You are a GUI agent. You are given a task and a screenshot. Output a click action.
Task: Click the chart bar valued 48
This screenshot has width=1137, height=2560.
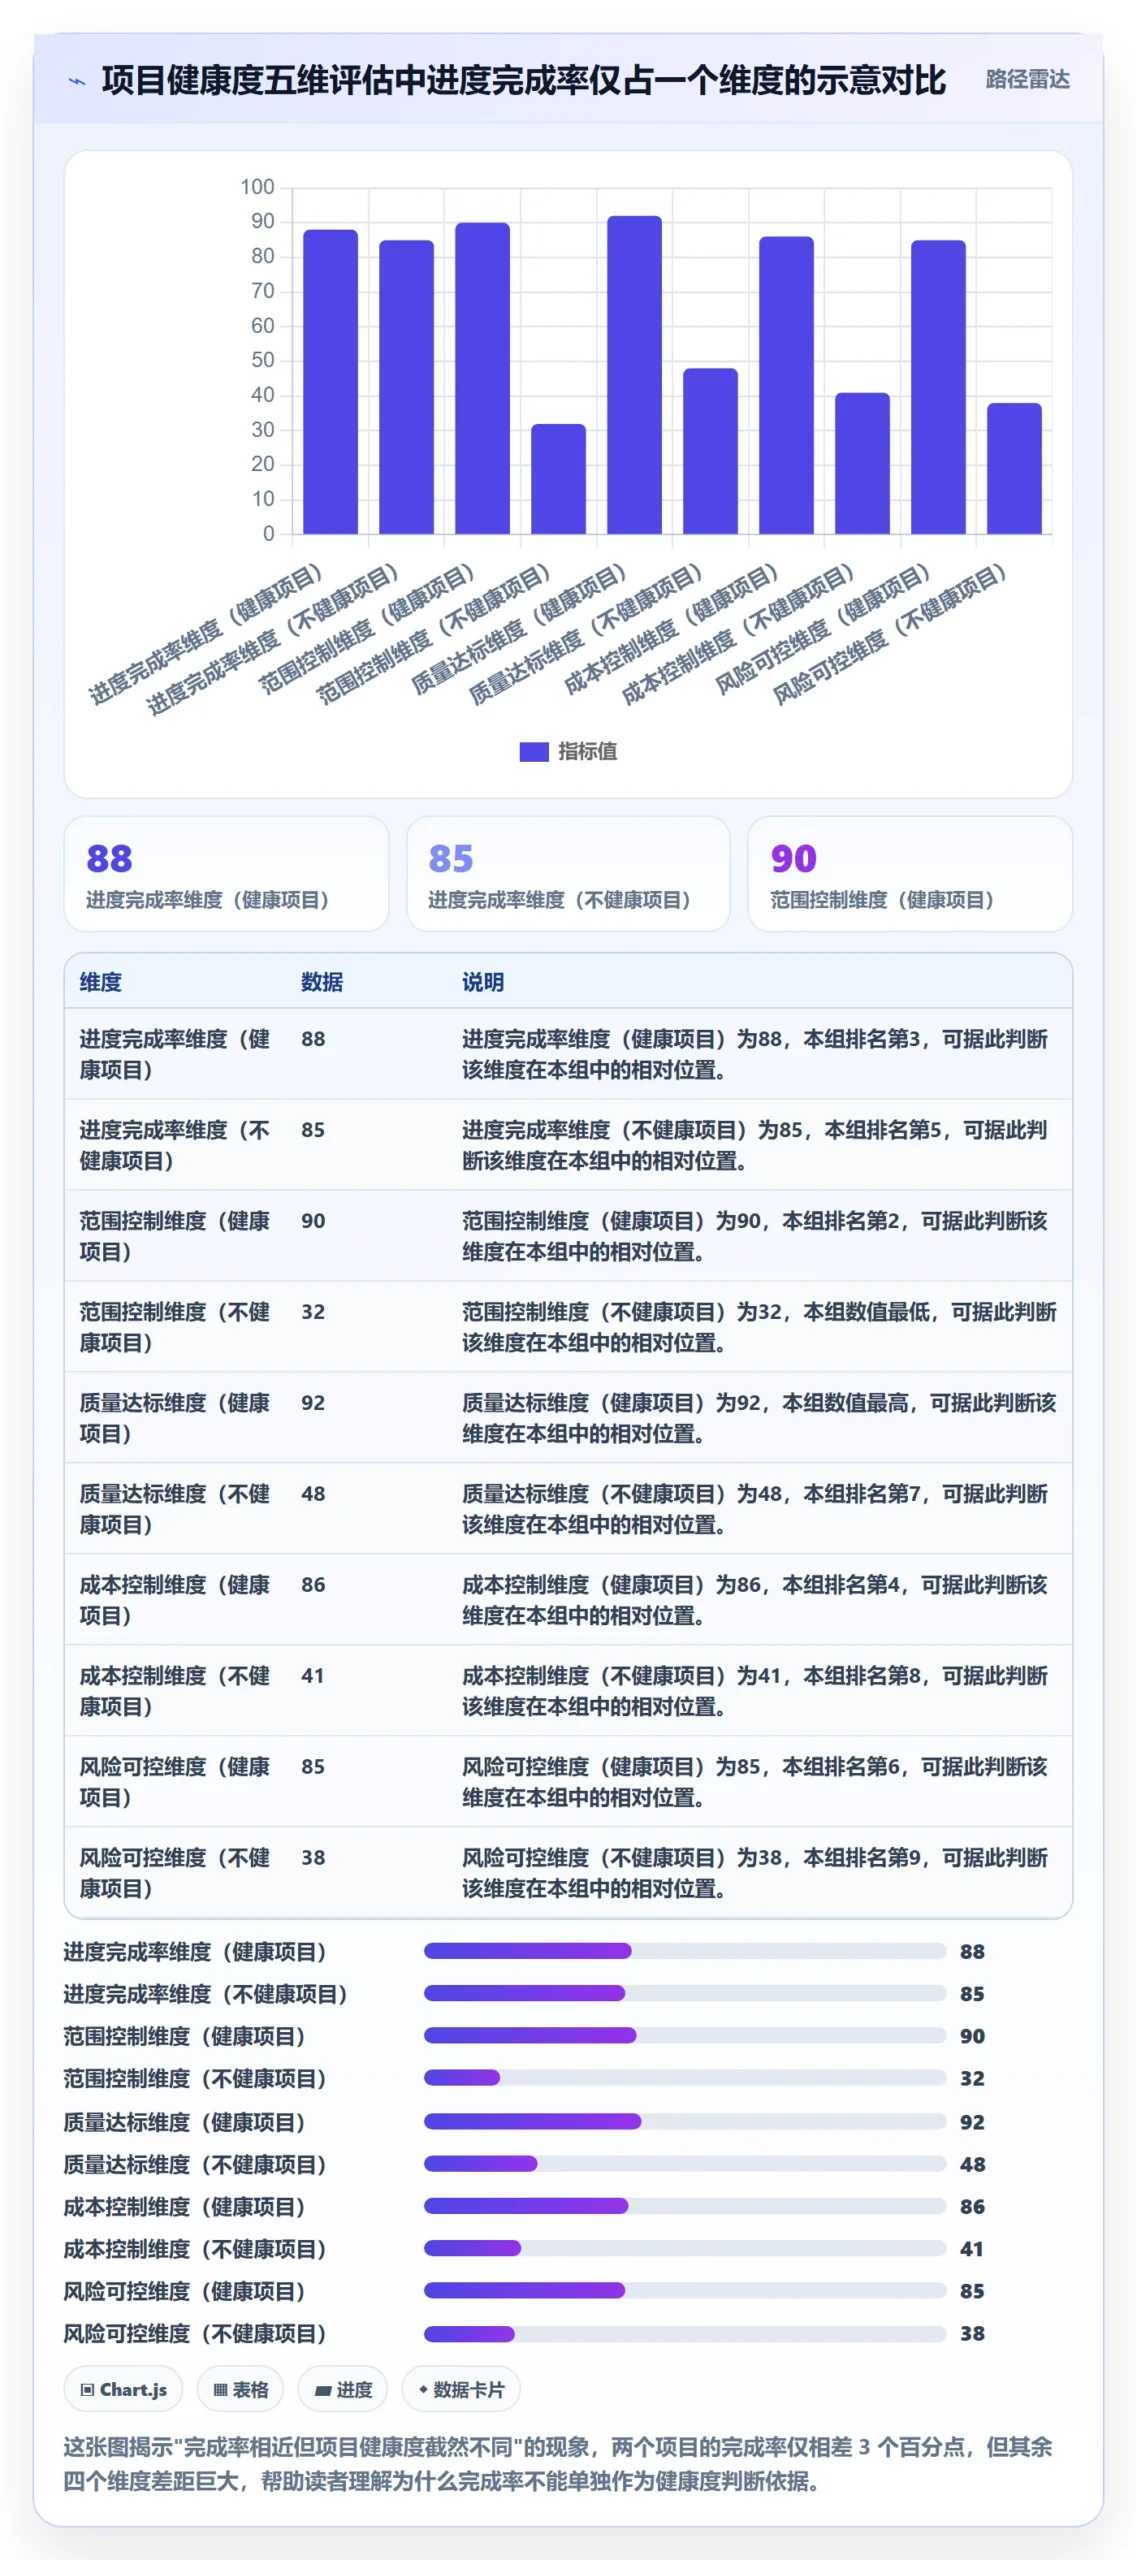(710, 451)
